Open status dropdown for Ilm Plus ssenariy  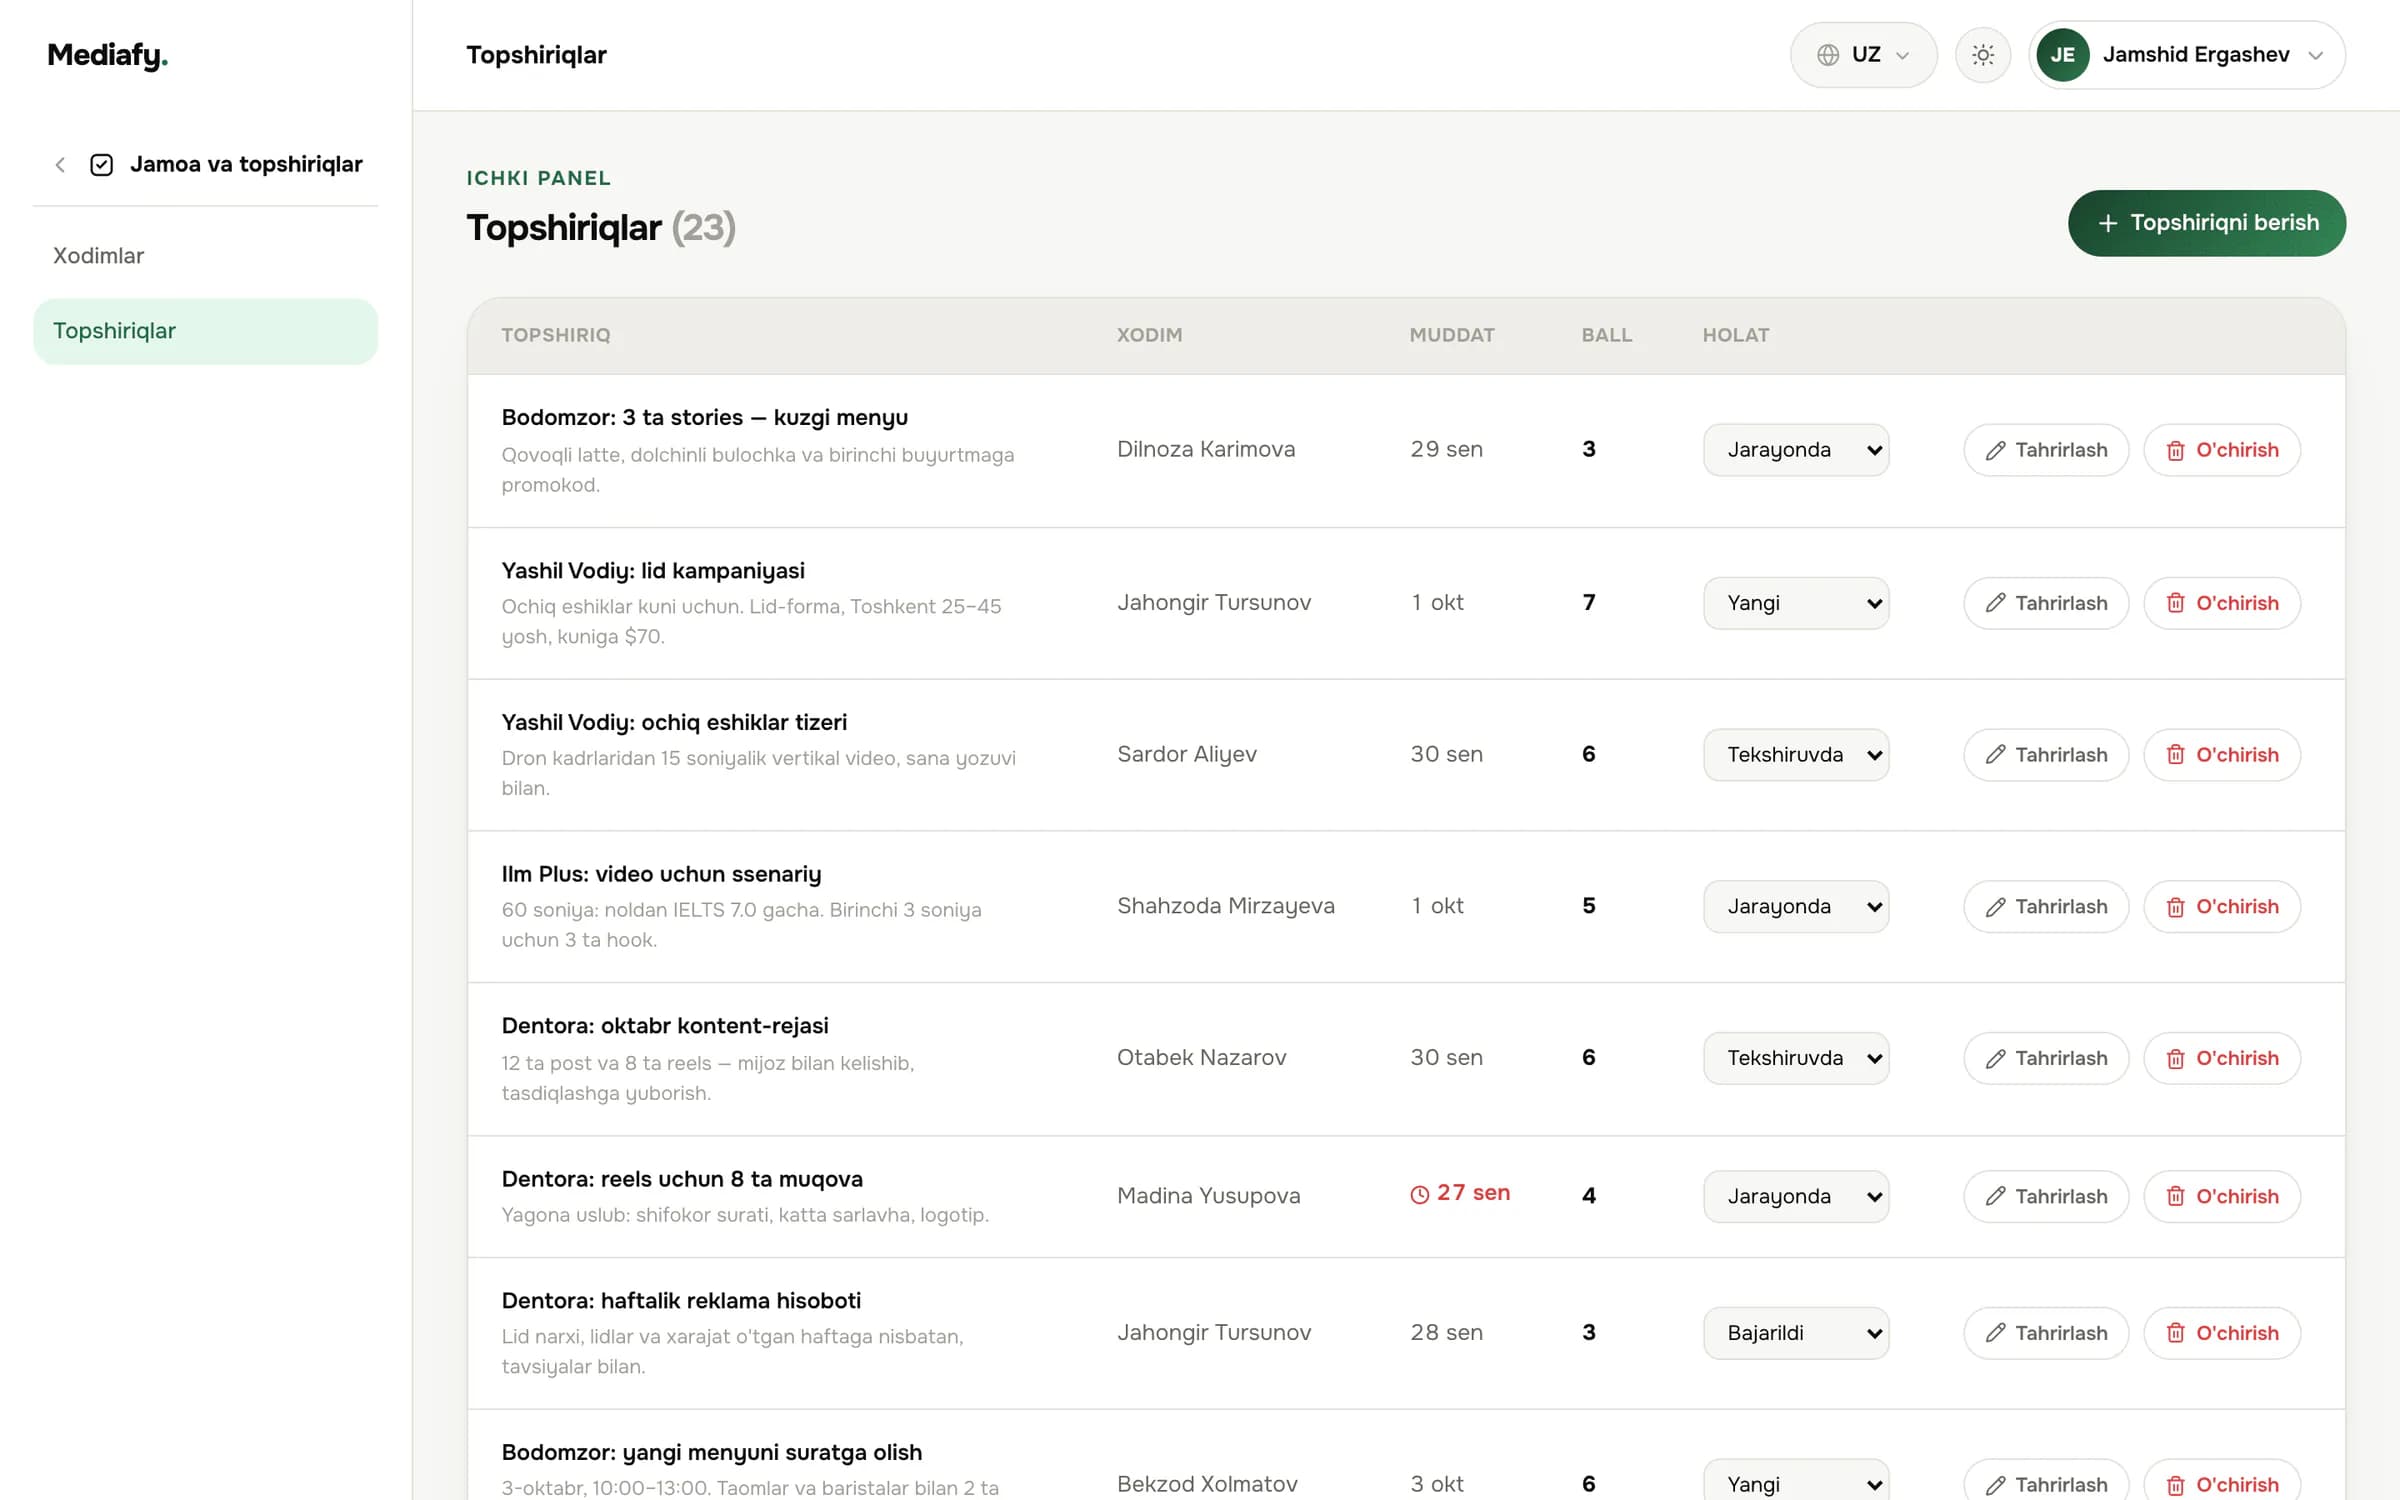coord(1796,907)
